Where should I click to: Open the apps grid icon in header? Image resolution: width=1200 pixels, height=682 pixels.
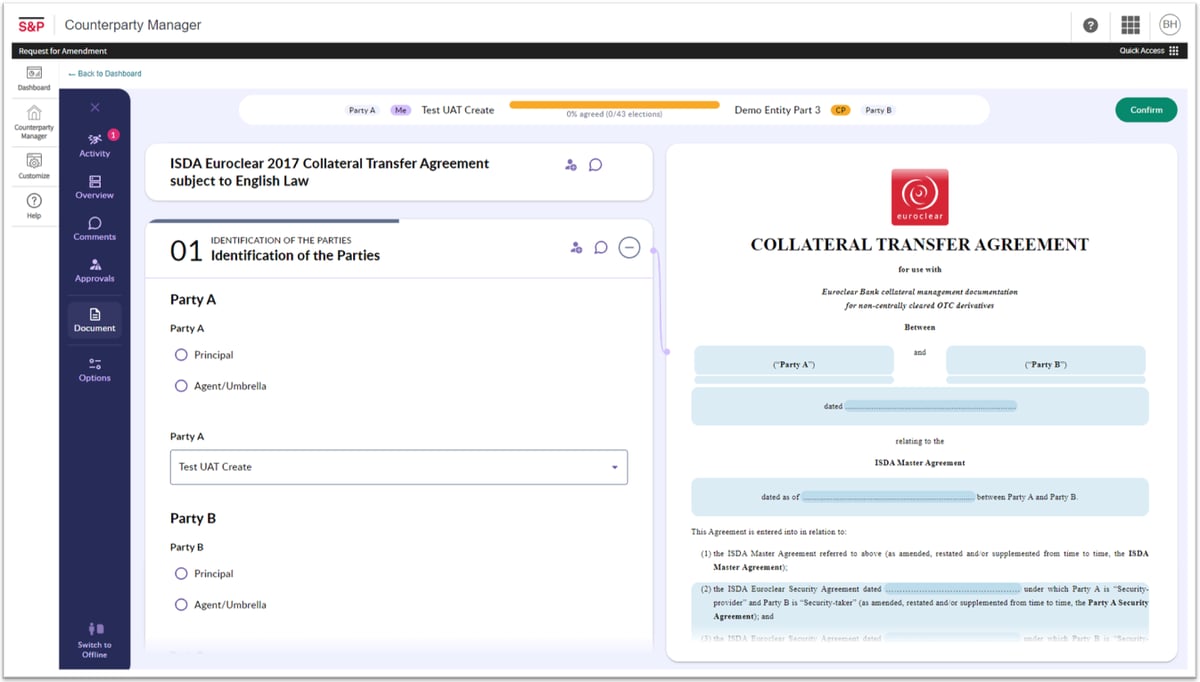1130,25
